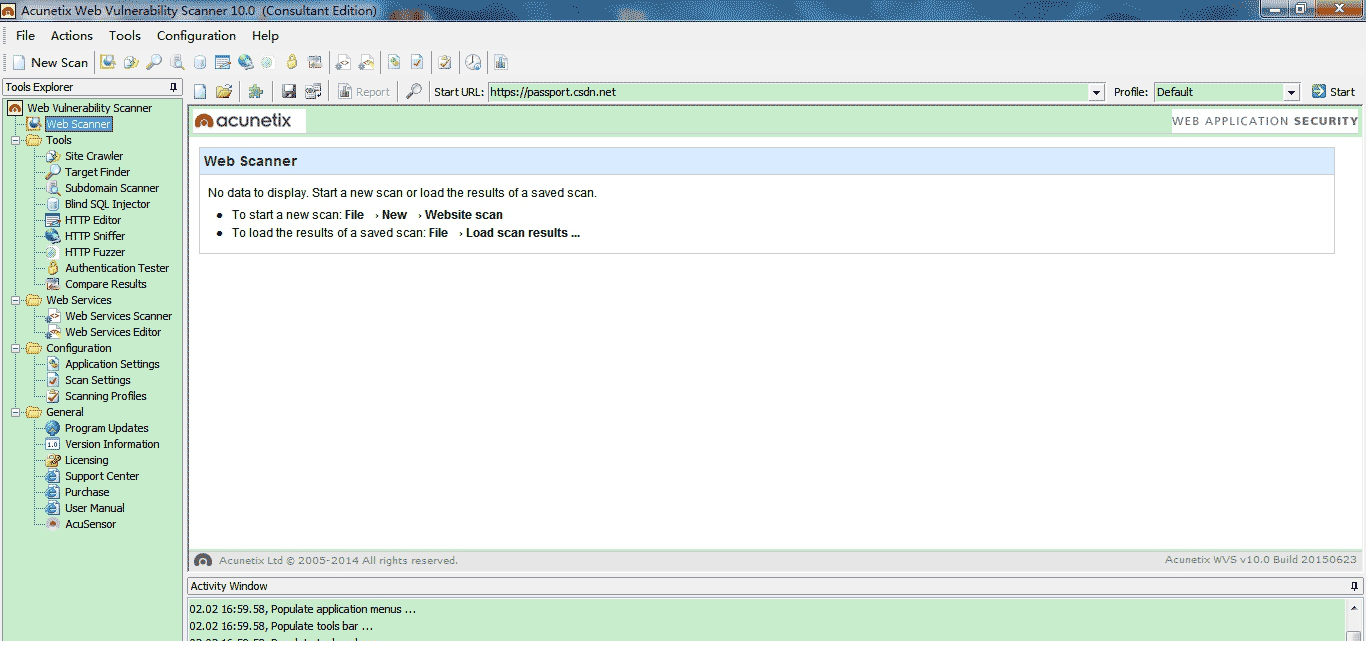Select Blind SQL Injector in the tree
This screenshot has width=1366, height=666.
pos(107,204)
